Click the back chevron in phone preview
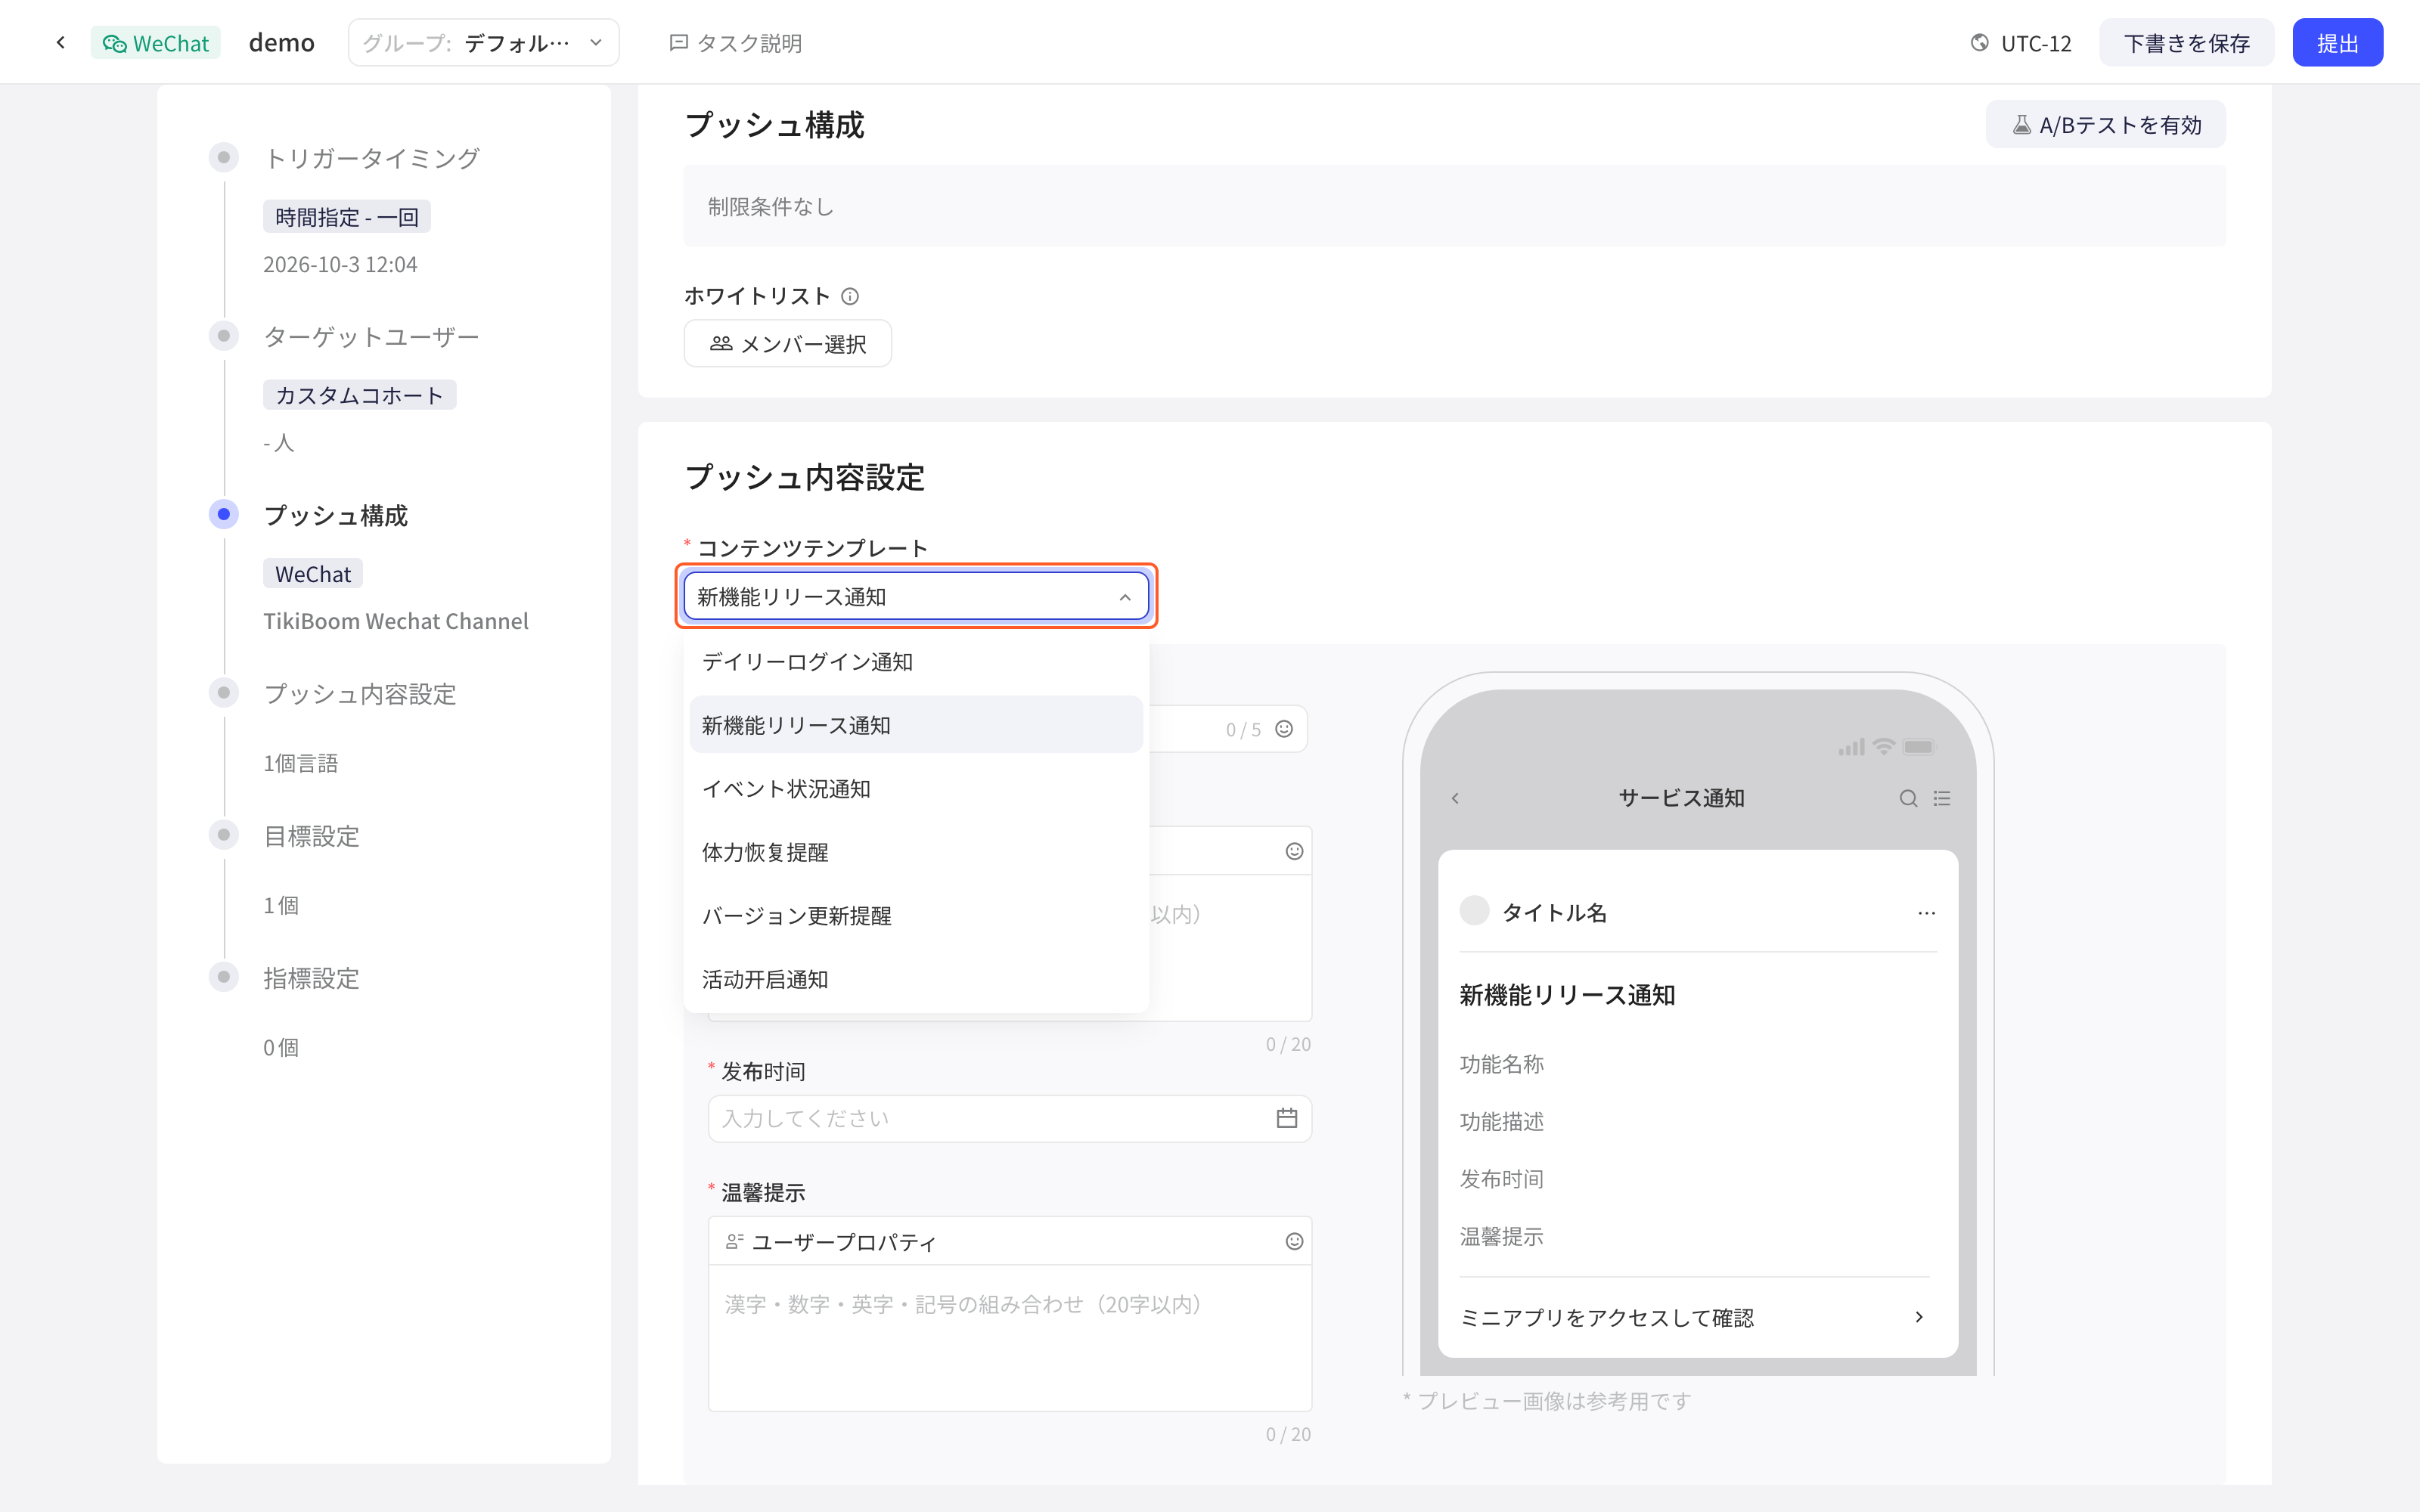 (1455, 798)
